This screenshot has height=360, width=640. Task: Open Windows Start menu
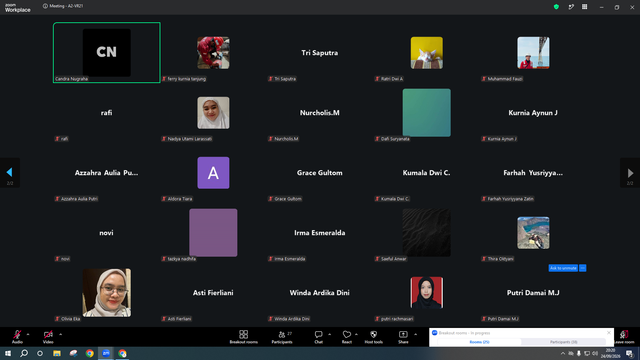click(x=8, y=353)
